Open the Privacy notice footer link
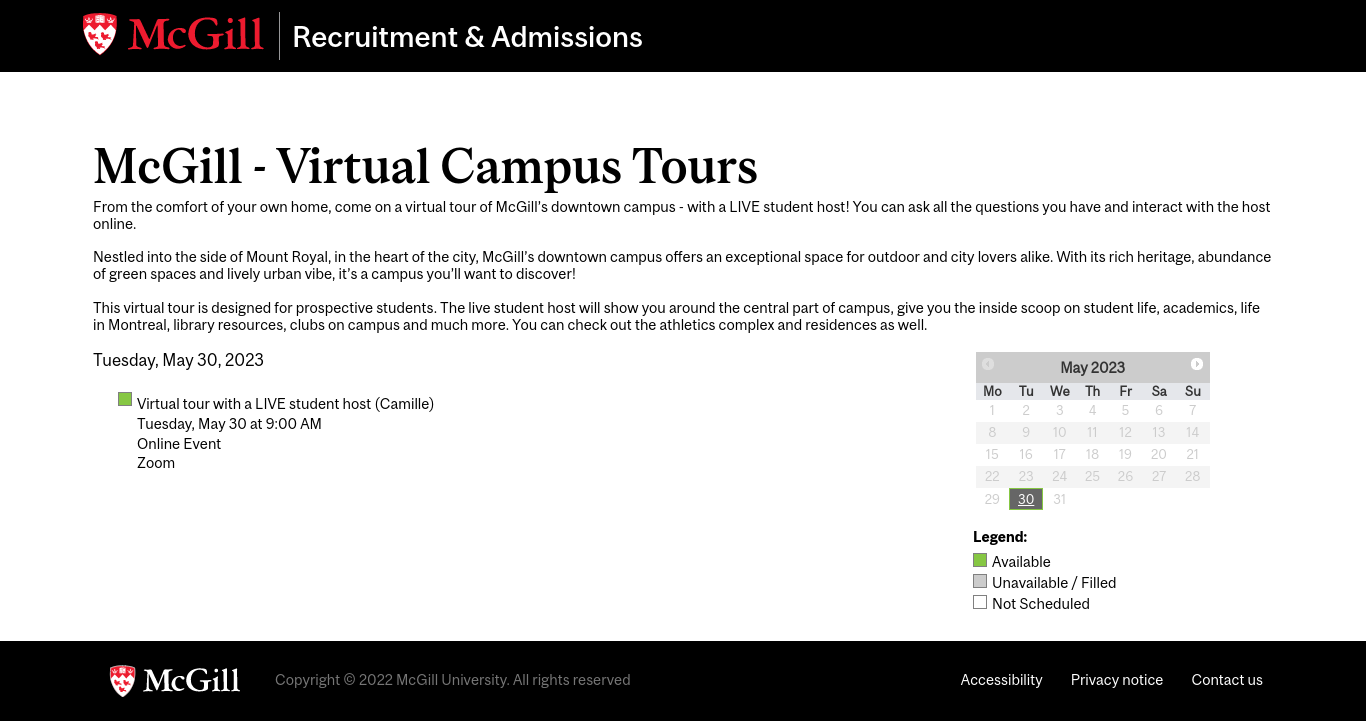 coord(1117,680)
